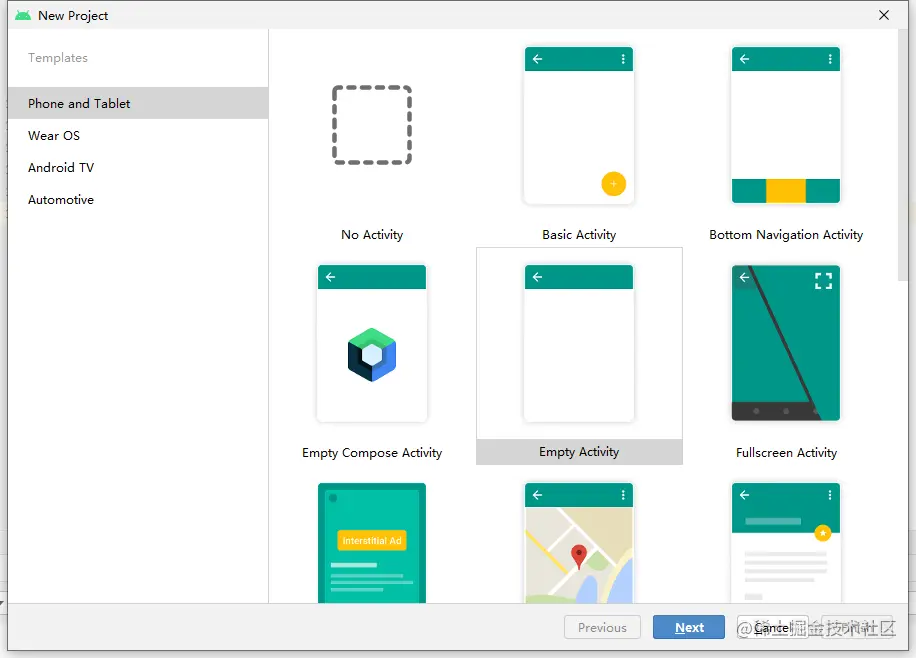This screenshot has width=916, height=658.
Task: Select the No Activity template thumbnail
Action: [372, 125]
